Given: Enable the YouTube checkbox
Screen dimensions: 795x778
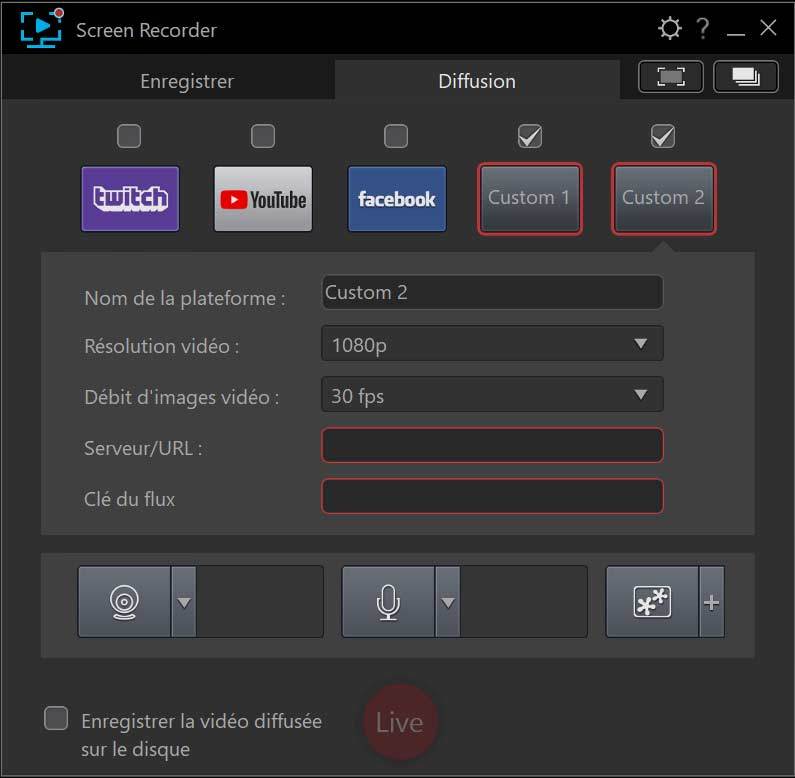Looking at the screenshot, I should (x=263, y=136).
